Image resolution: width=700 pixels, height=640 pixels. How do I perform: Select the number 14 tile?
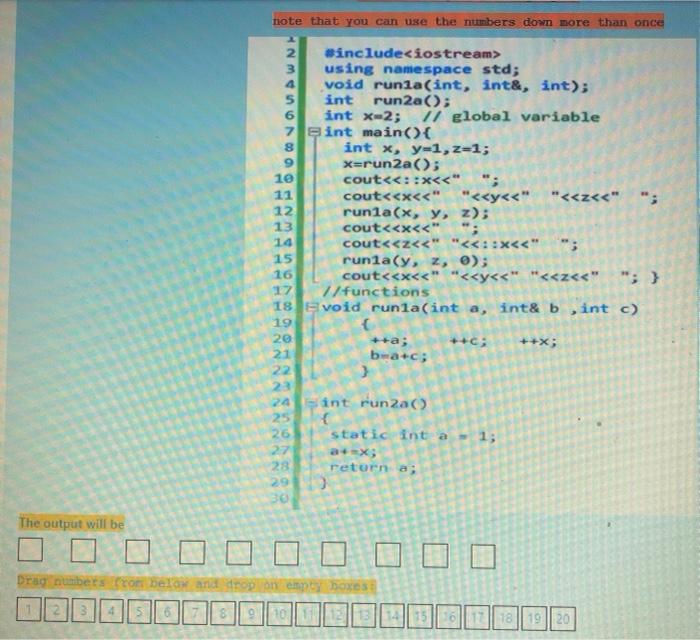392,617
